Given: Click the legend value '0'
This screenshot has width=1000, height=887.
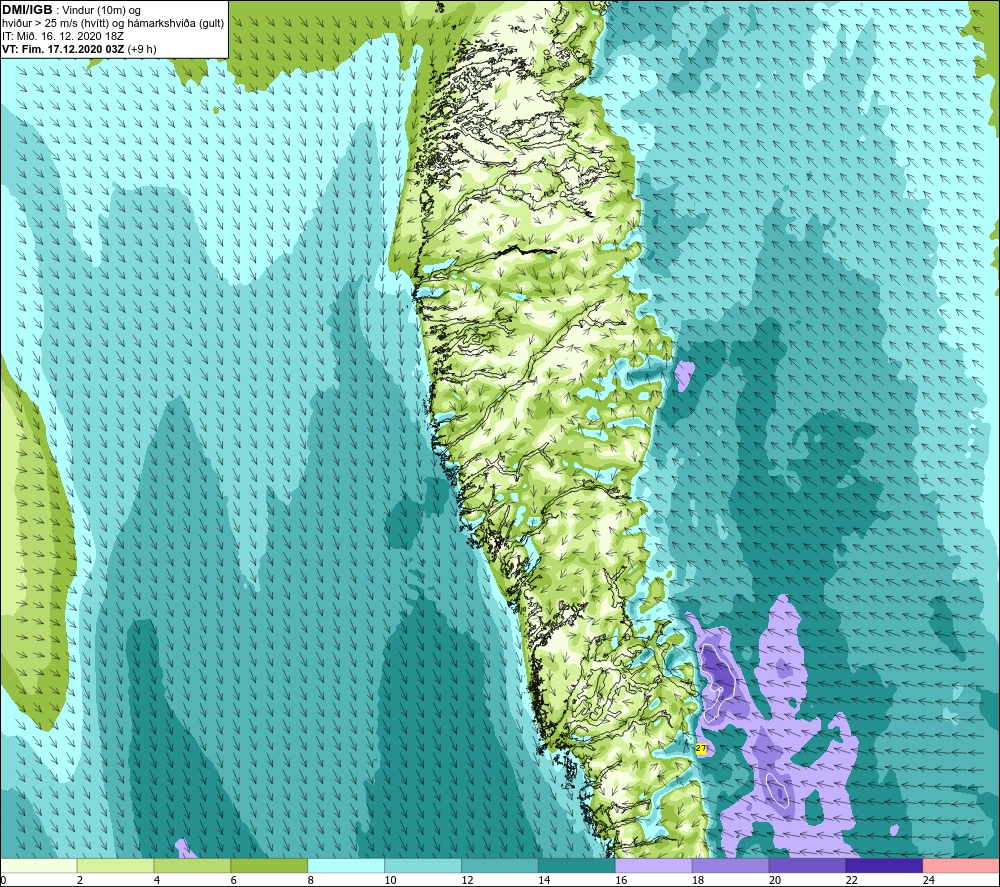Looking at the screenshot, I should click(x=3, y=880).
